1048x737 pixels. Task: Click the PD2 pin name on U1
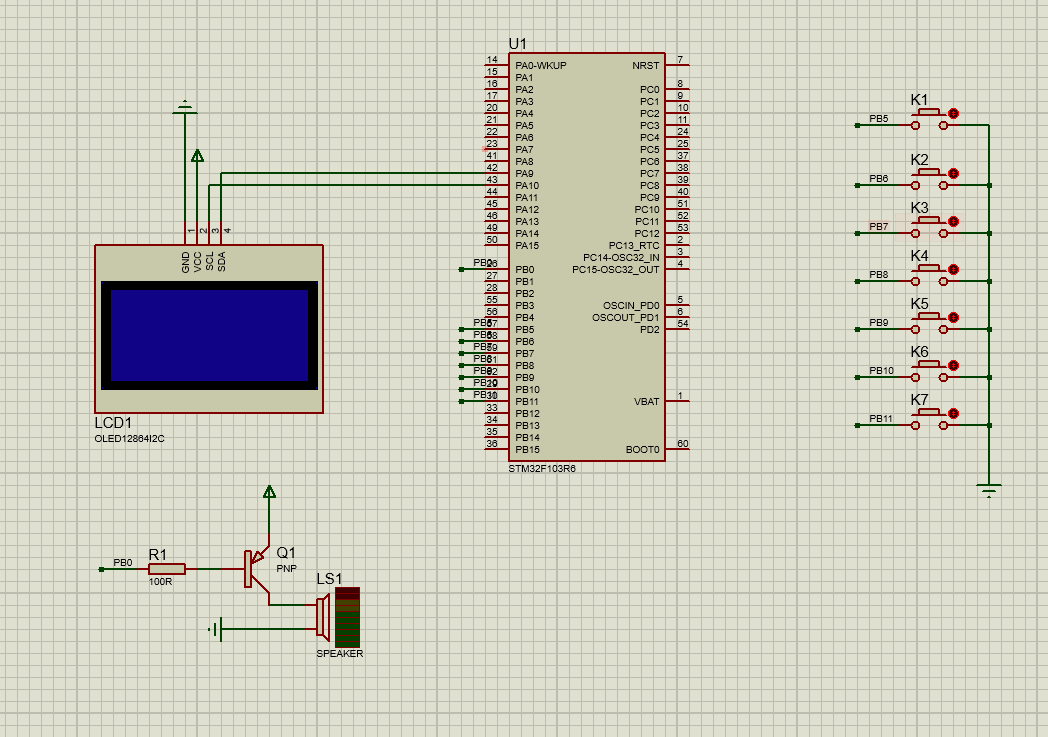coord(650,330)
